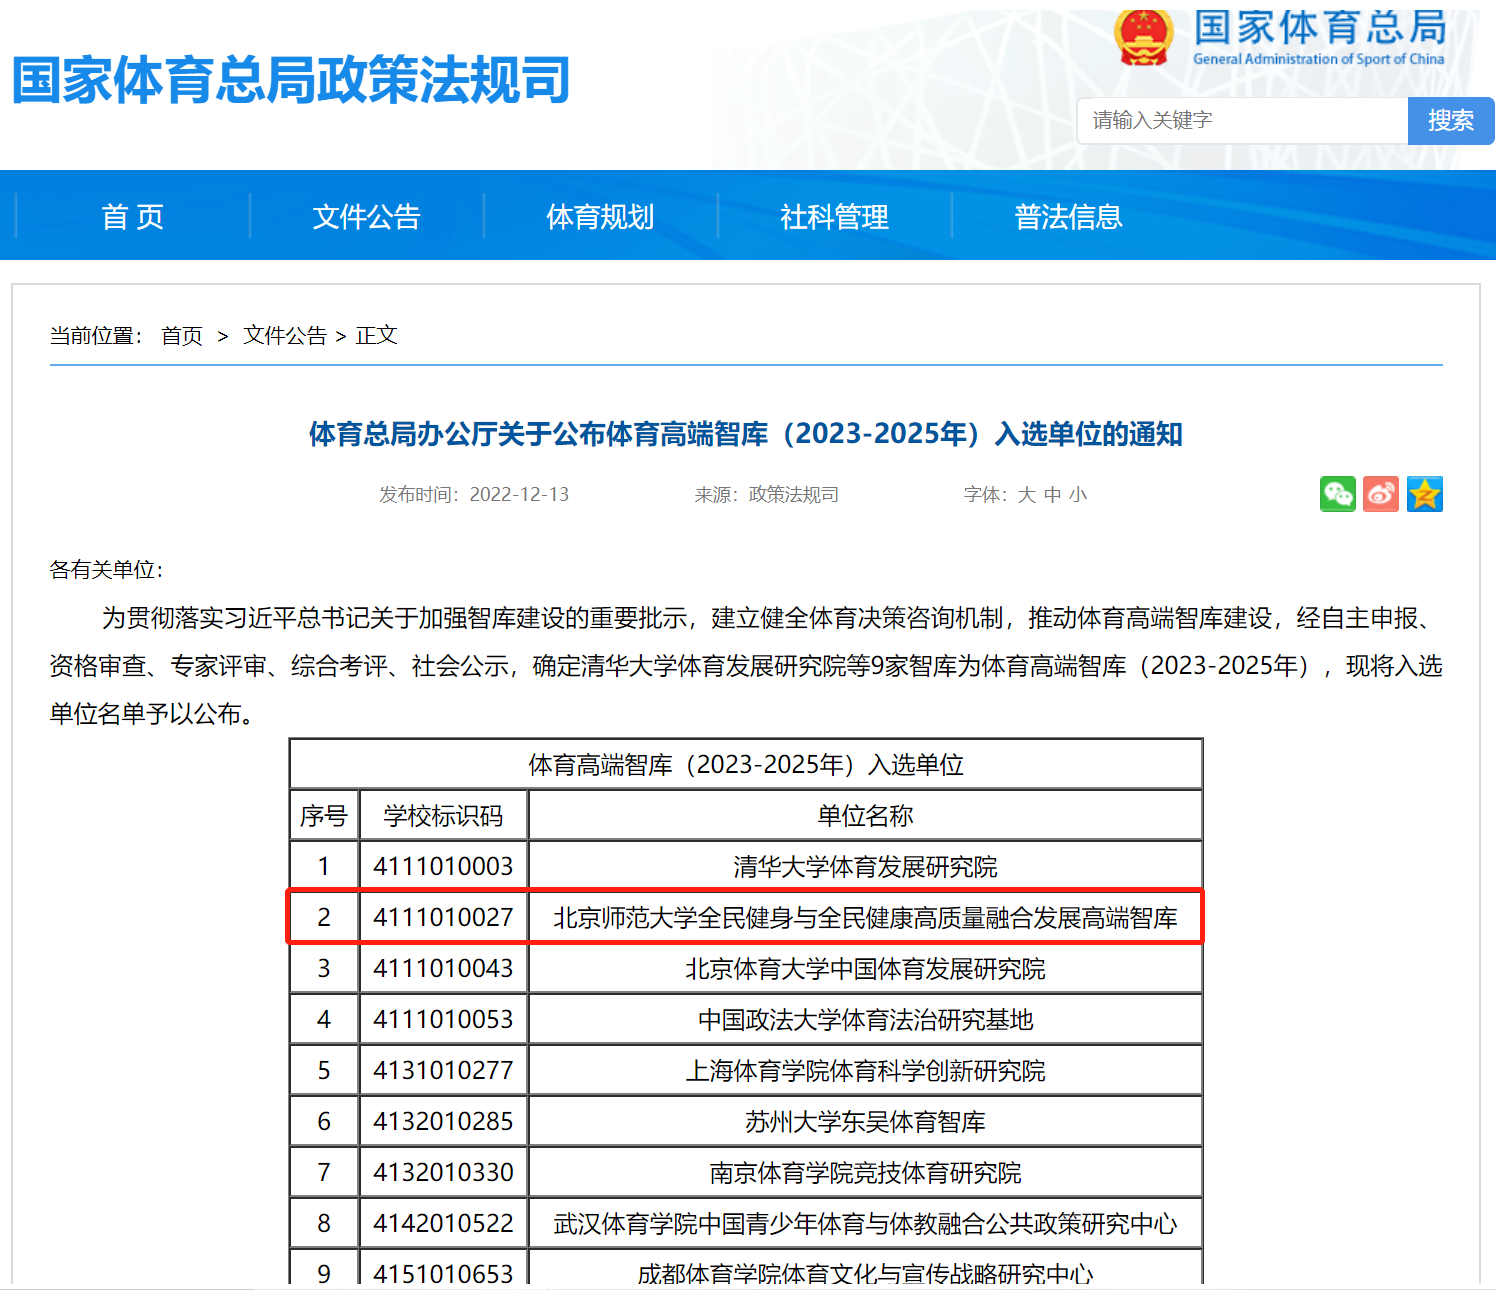
Task: Set font size to 中
Action: [1052, 495]
